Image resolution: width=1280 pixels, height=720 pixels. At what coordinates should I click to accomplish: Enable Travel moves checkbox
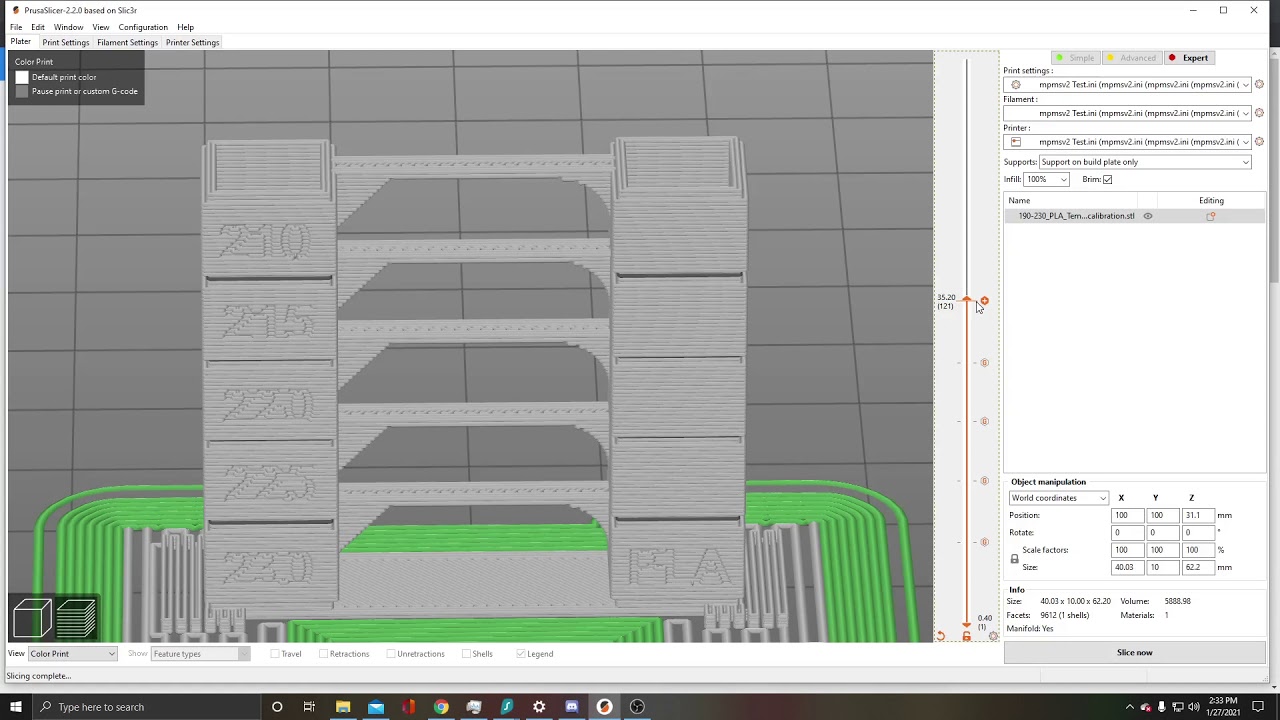(275, 654)
